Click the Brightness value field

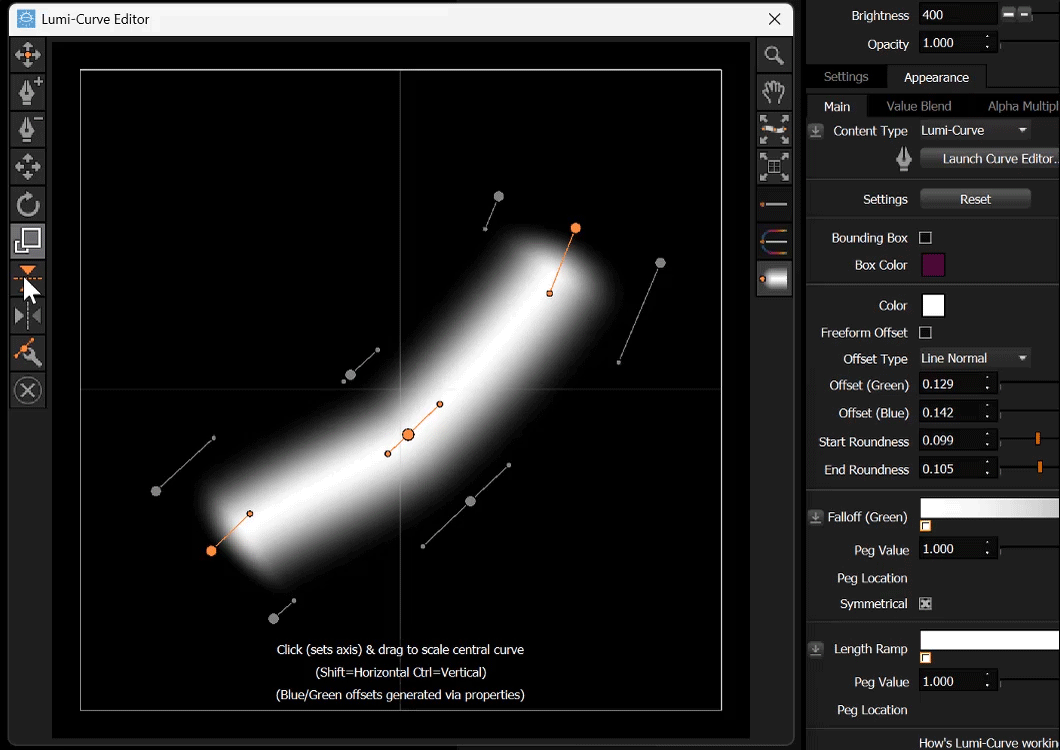pos(957,15)
